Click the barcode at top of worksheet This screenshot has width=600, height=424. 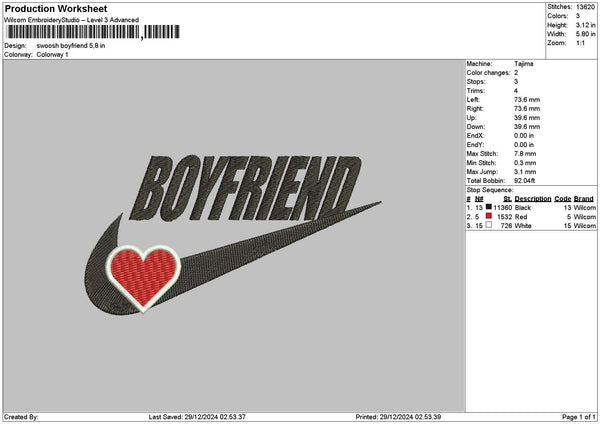[x=93, y=32]
